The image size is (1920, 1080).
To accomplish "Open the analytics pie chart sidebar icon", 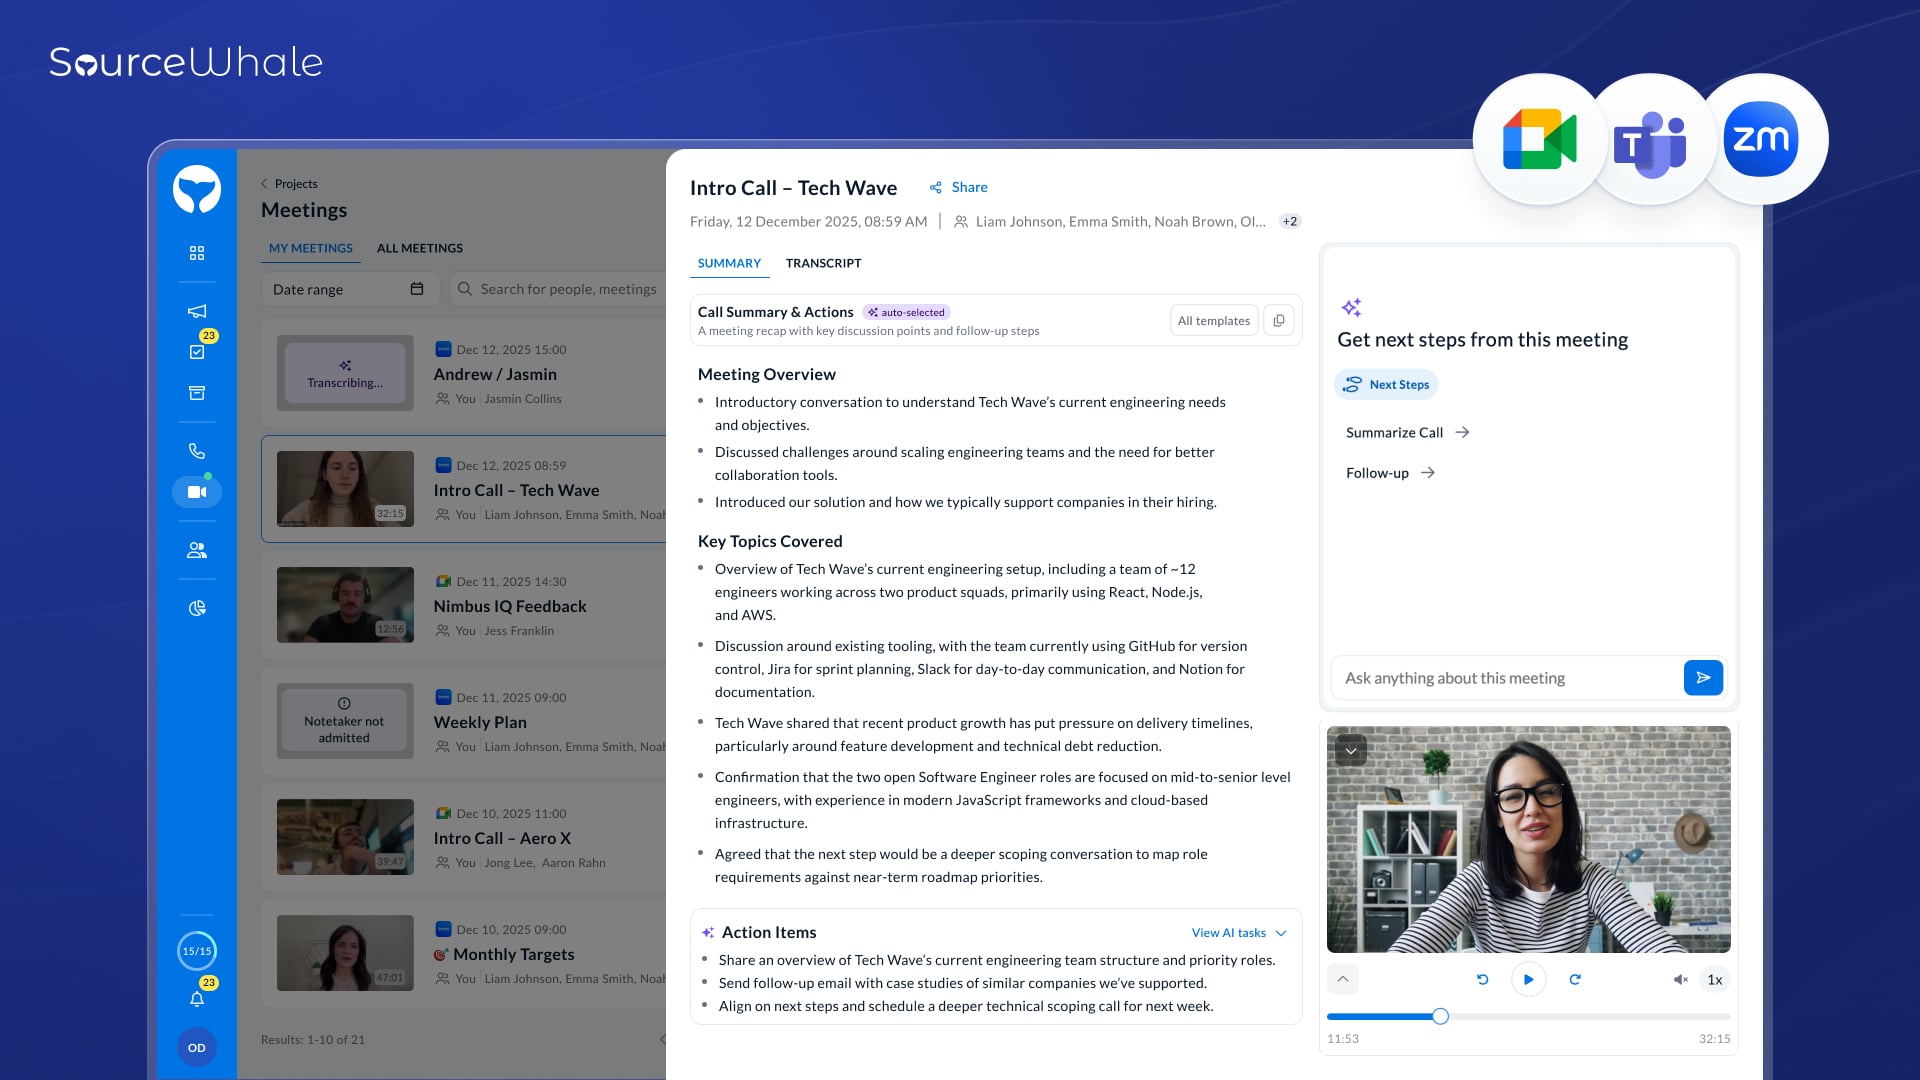I will pyautogui.click(x=197, y=608).
